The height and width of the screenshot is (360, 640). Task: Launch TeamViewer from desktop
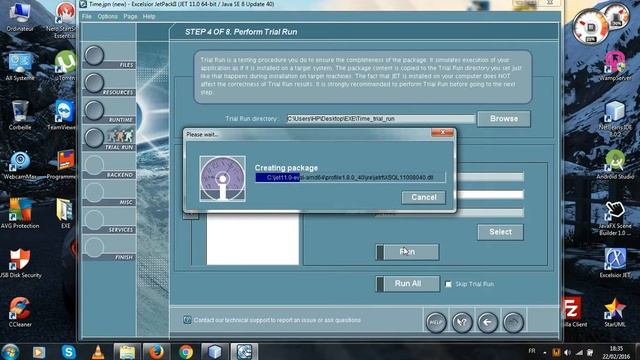pyautogui.click(x=64, y=116)
